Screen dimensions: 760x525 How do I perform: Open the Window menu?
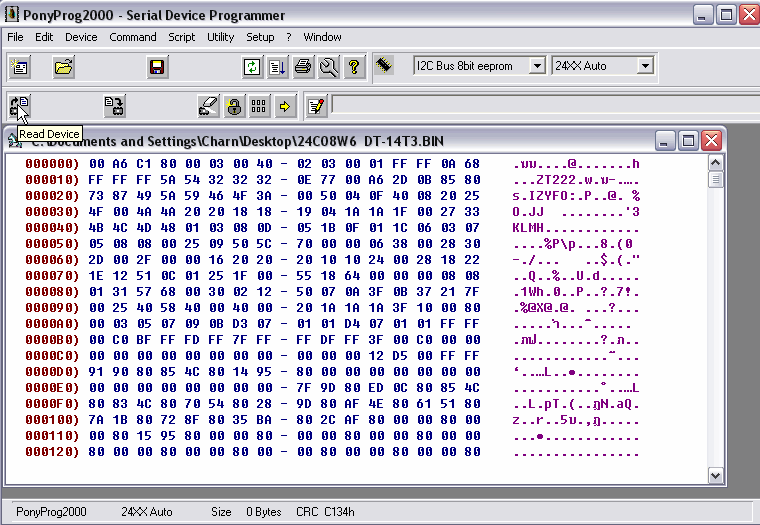(322, 37)
